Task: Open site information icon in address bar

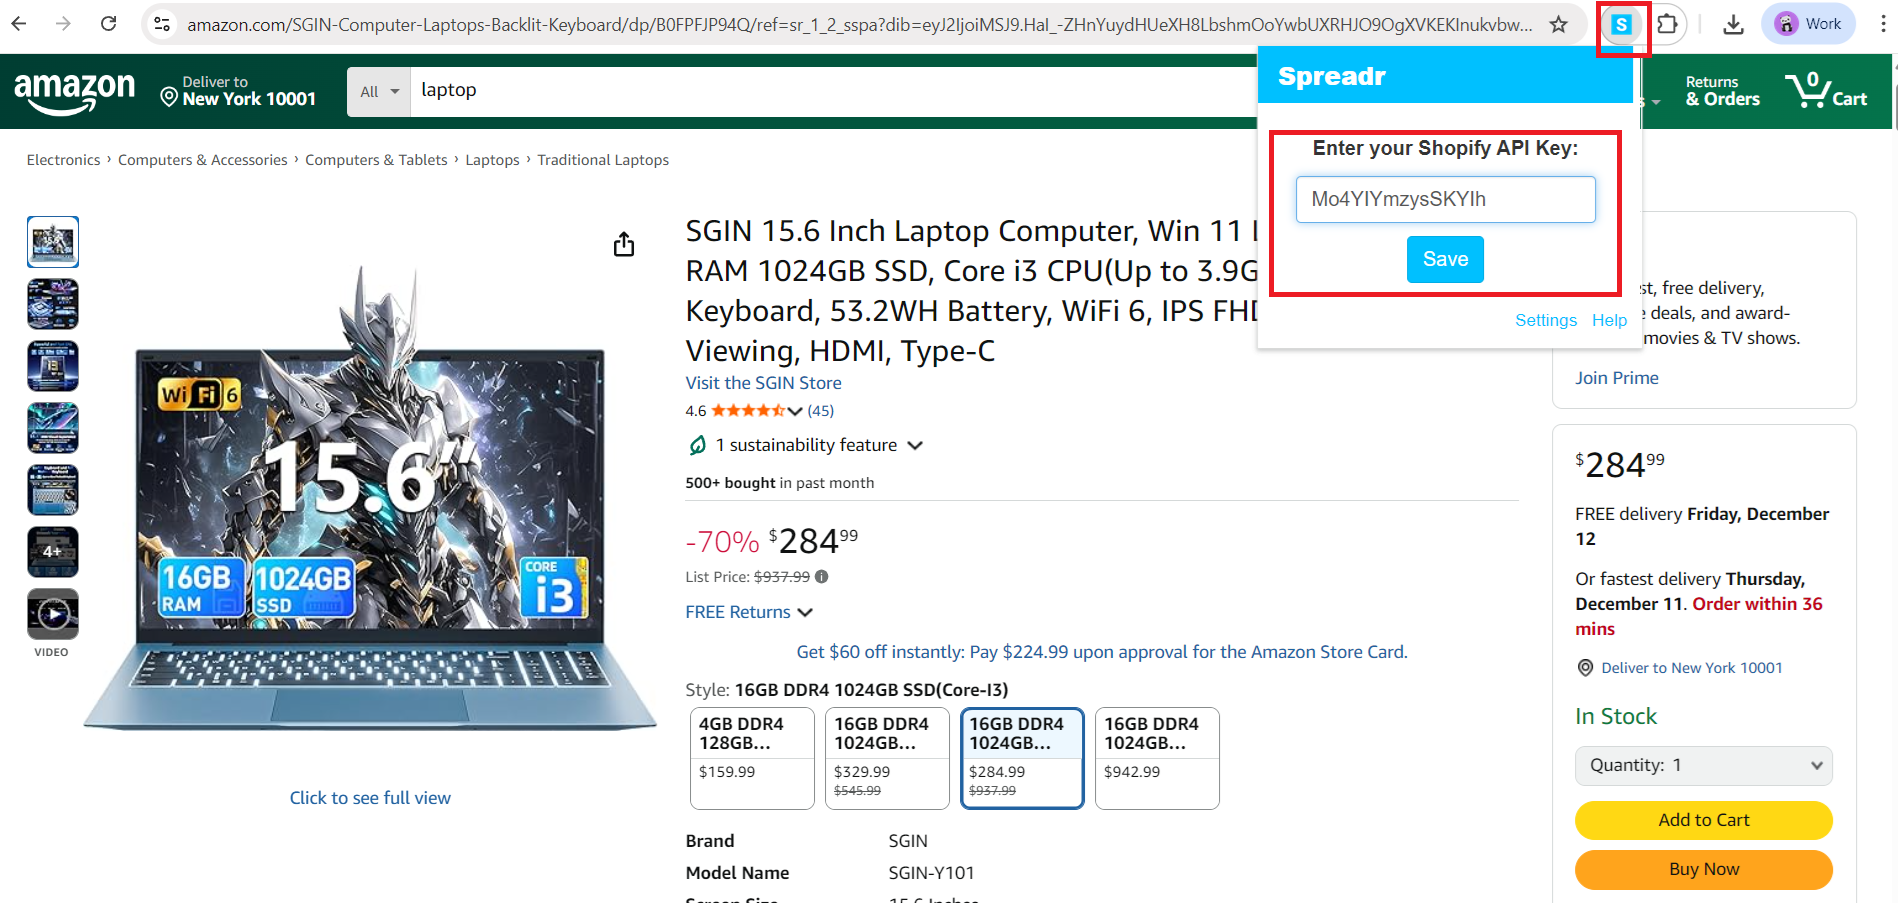Action: click(162, 24)
